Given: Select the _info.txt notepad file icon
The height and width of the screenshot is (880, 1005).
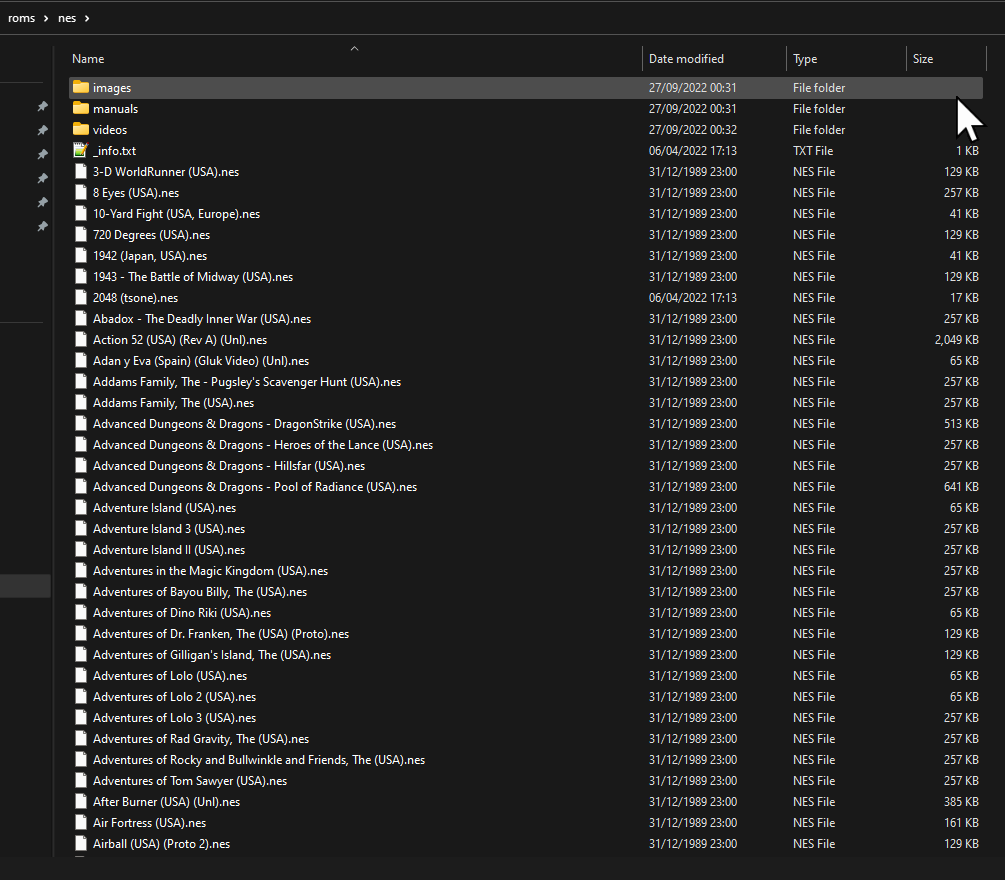Looking at the screenshot, I should (81, 151).
